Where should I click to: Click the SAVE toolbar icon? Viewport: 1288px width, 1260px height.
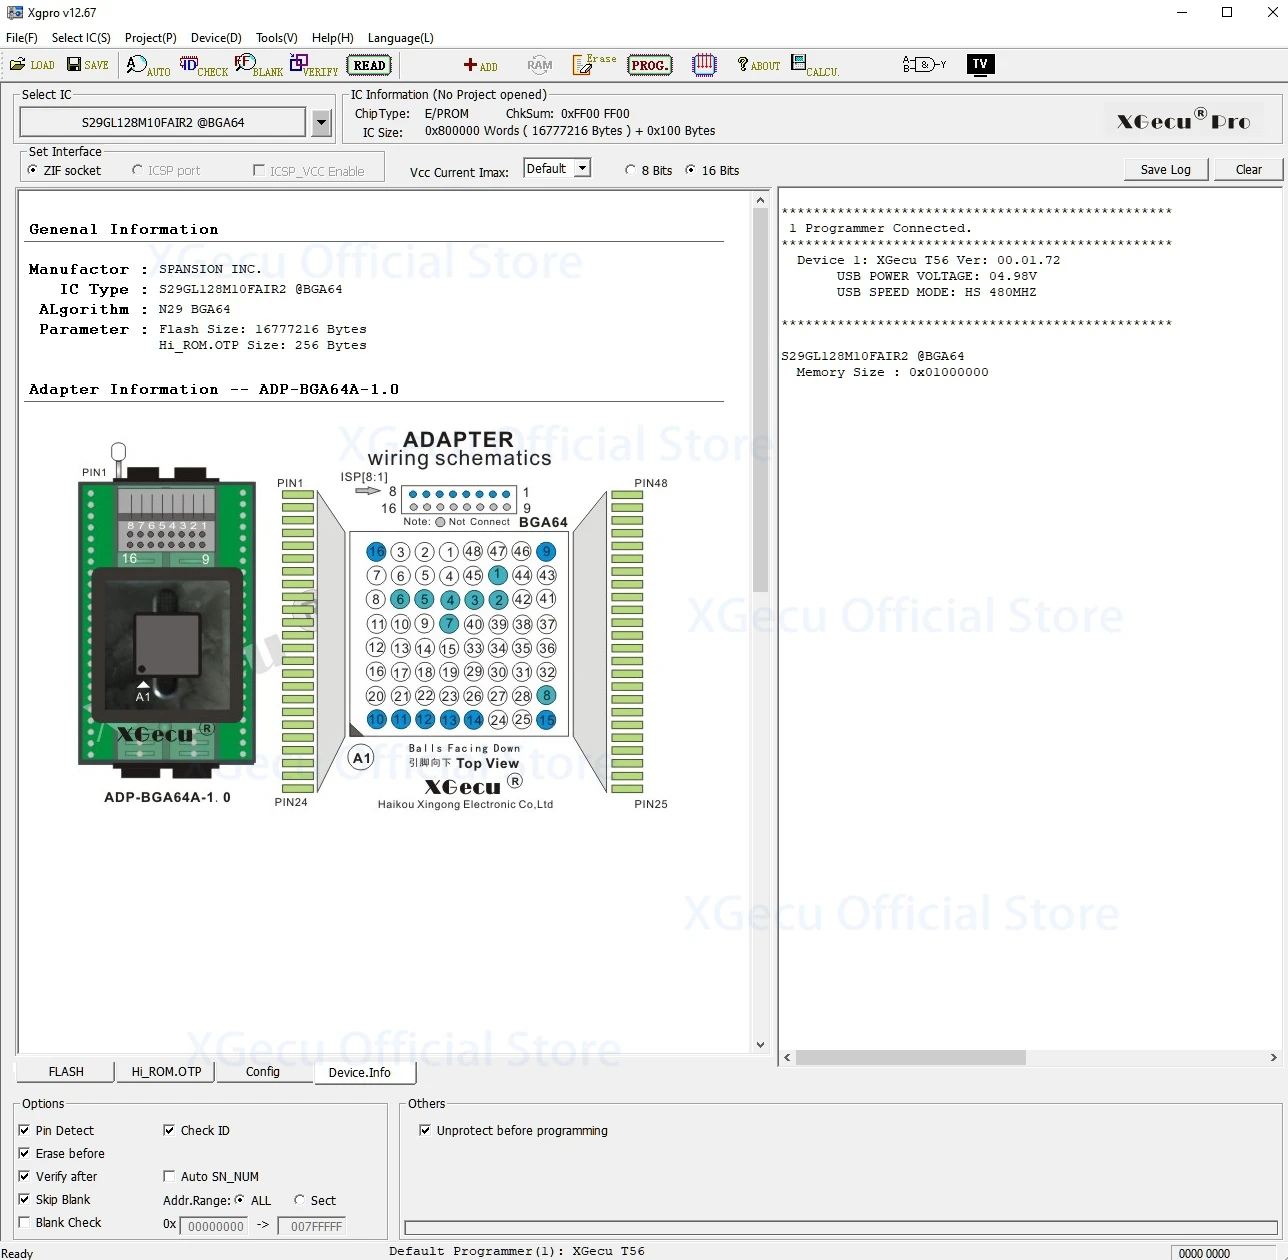coord(88,65)
